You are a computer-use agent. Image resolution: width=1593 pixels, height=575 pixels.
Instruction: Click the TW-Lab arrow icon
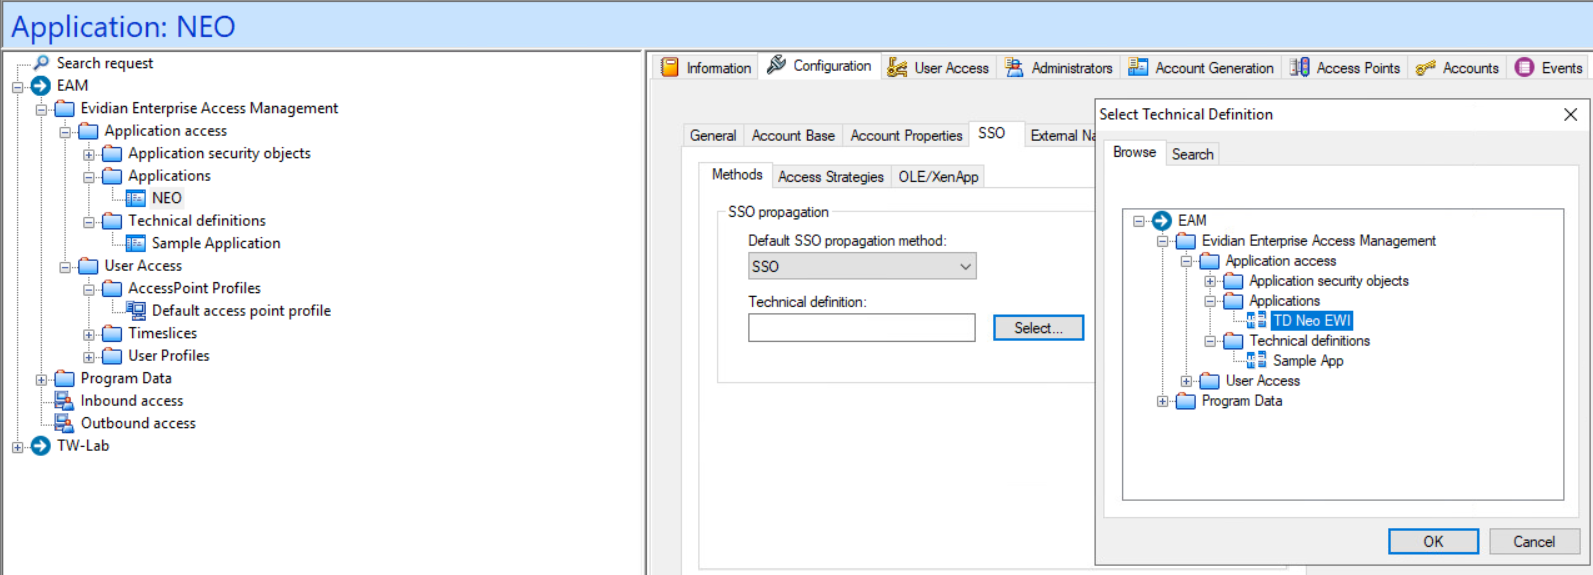coord(41,446)
